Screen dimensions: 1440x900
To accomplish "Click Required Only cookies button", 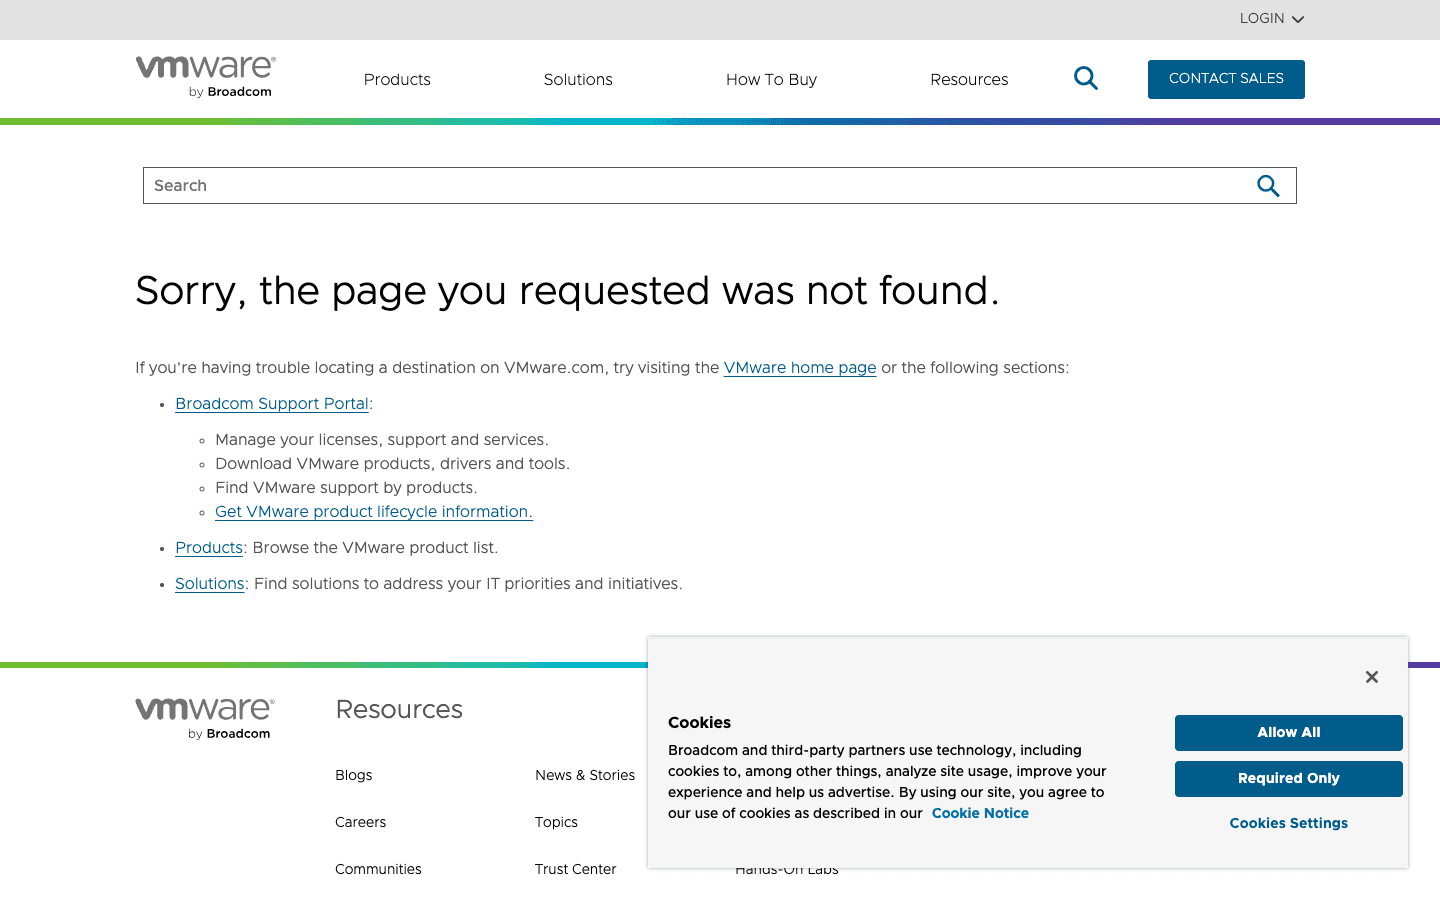I will pos(1289,779).
